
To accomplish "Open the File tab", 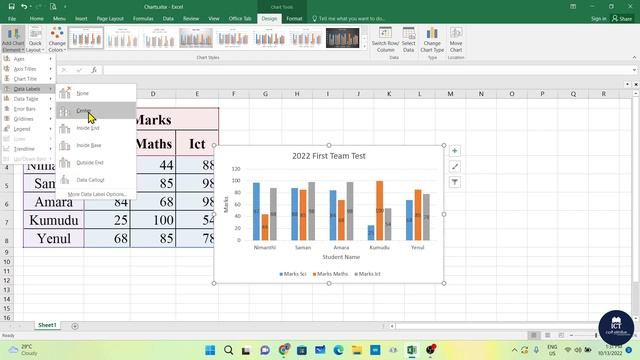I will (x=12, y=18).
